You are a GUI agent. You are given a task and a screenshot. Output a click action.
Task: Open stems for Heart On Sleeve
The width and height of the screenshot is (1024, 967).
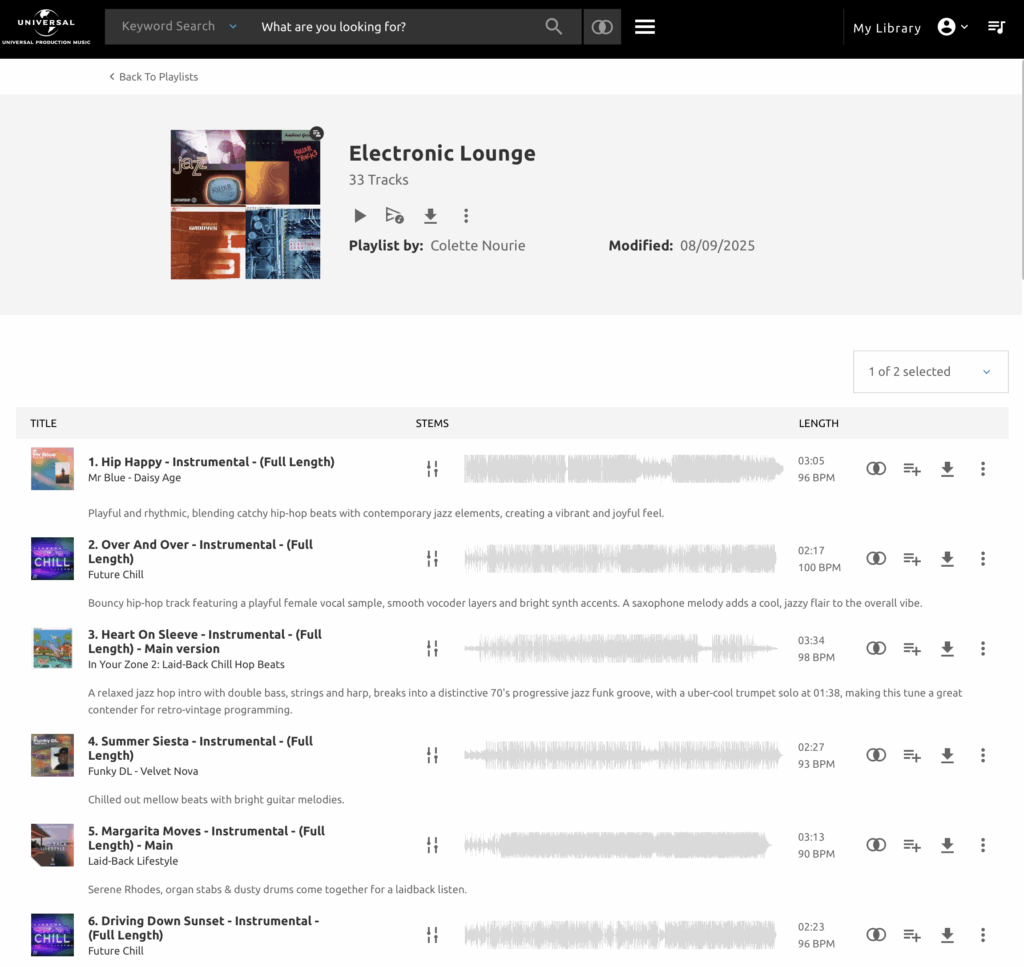432,648
